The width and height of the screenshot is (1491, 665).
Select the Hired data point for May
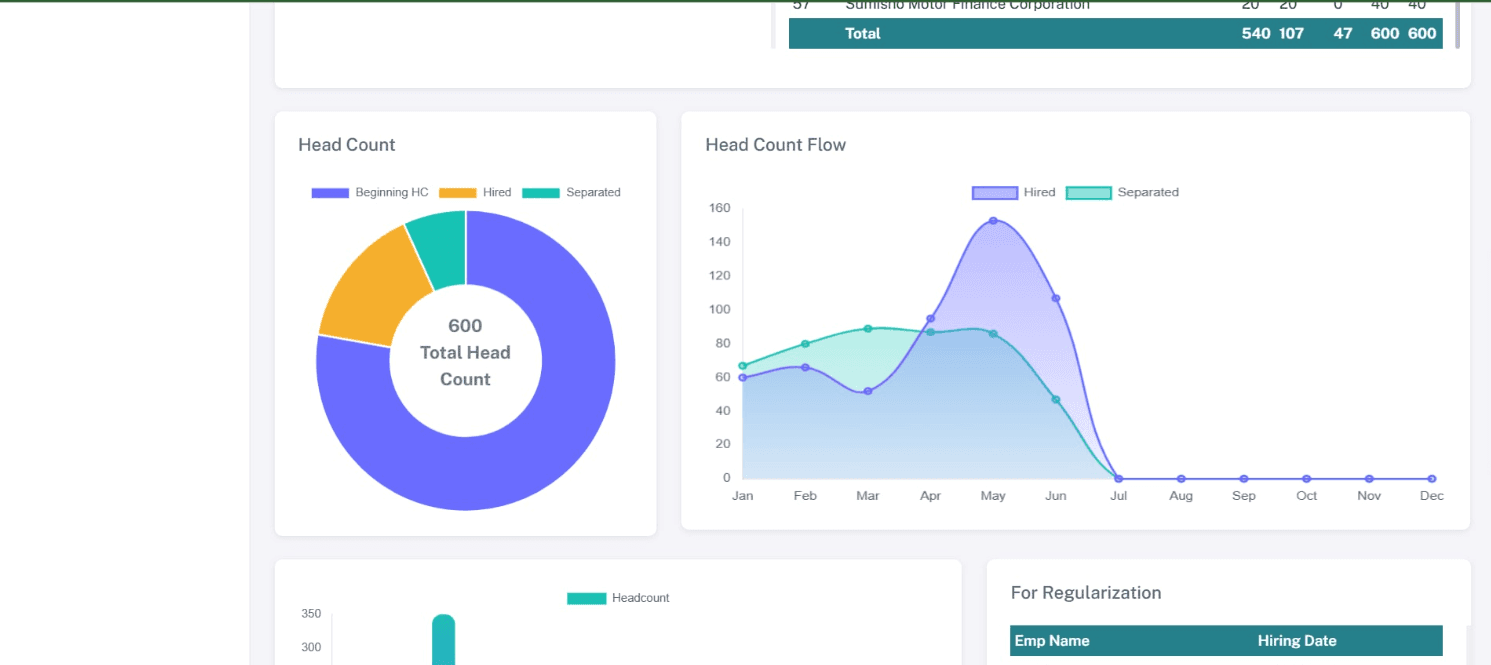pos(993,221)
